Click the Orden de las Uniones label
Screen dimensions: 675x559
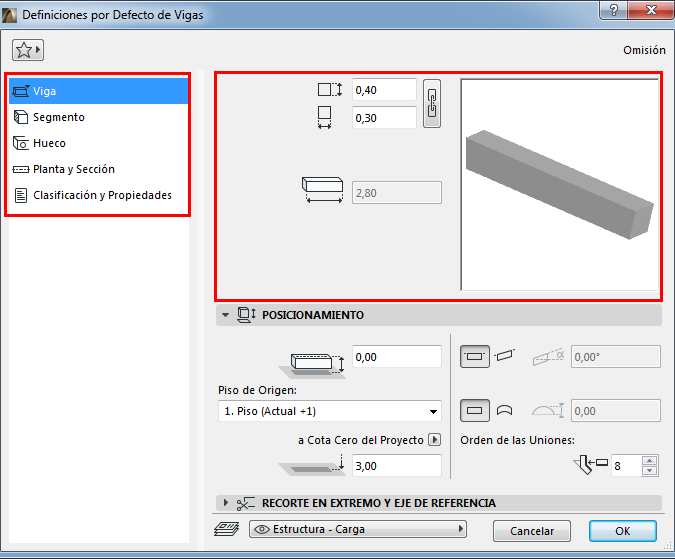click(x=517, y=440)
